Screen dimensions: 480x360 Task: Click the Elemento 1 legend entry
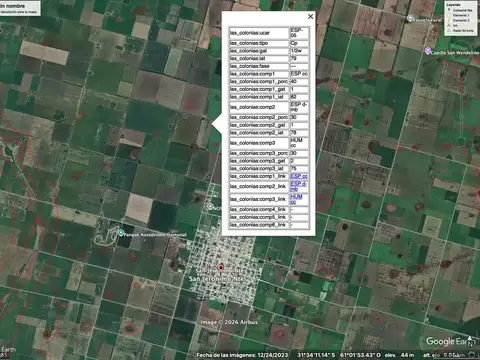(461, 15)
